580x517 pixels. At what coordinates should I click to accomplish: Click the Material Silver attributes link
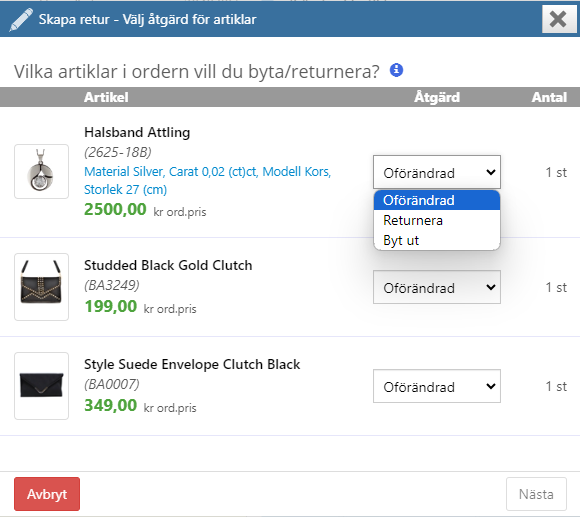tap(208, 180)
